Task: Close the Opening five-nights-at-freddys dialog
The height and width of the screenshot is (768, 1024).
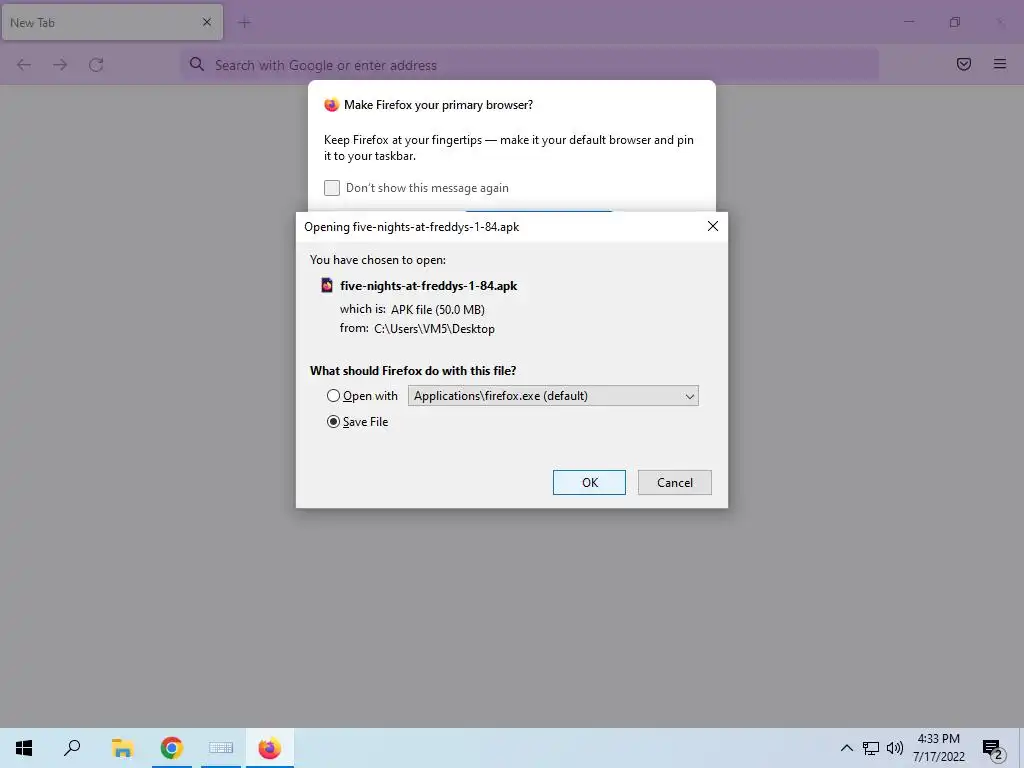Action: (x=712, y=226)
